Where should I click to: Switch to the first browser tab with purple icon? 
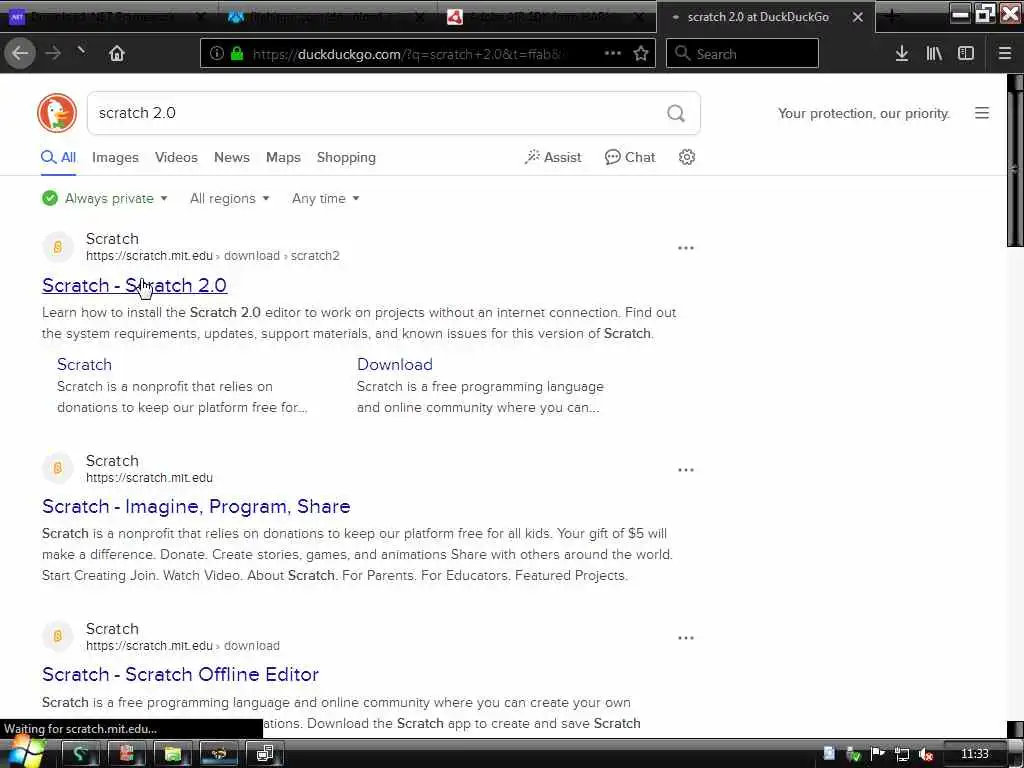108,17
